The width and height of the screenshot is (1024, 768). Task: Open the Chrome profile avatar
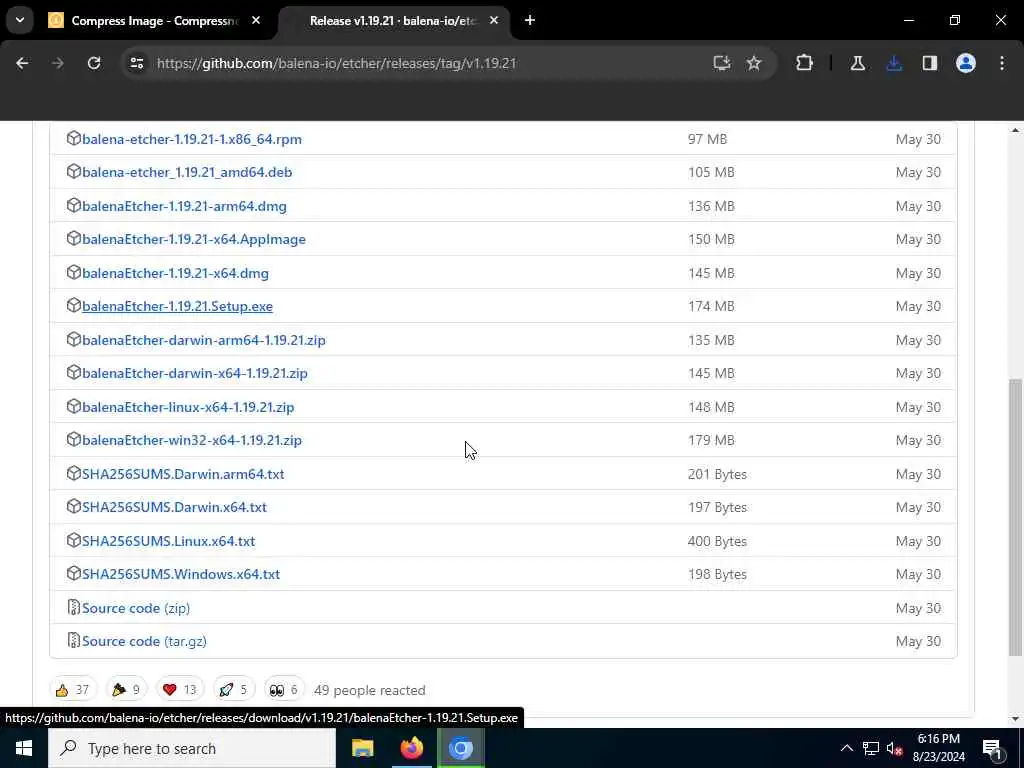click(x=966, y=63)
